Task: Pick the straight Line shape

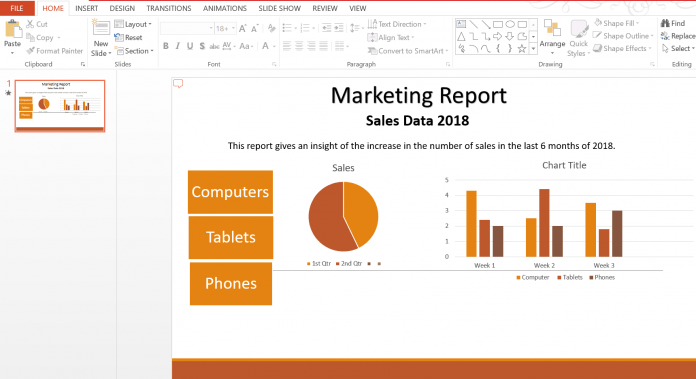Action: coord(474,24)
